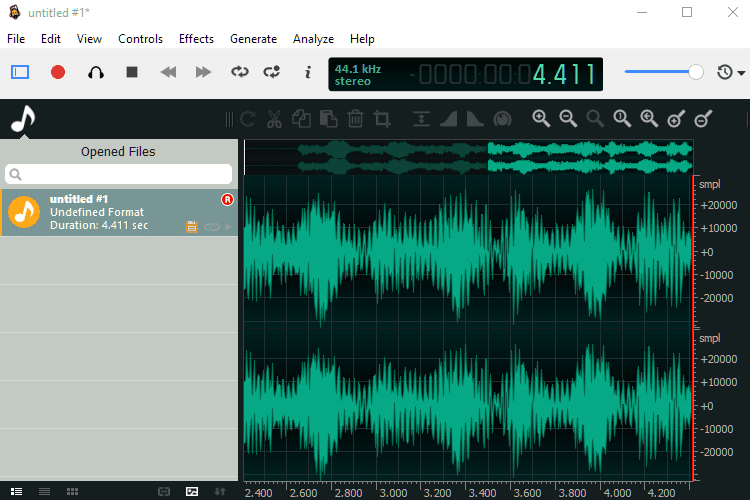Toggle loop playback
Screen dimensions: 750x500
tap(240, 72)
